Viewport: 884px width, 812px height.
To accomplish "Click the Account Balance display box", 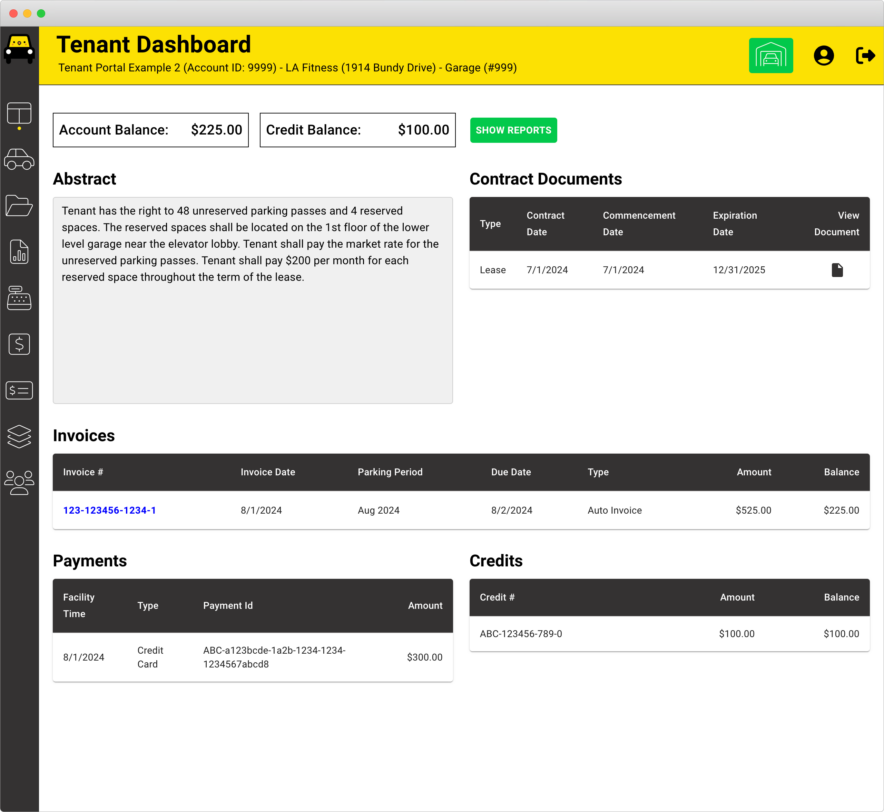I will (150, 129).
